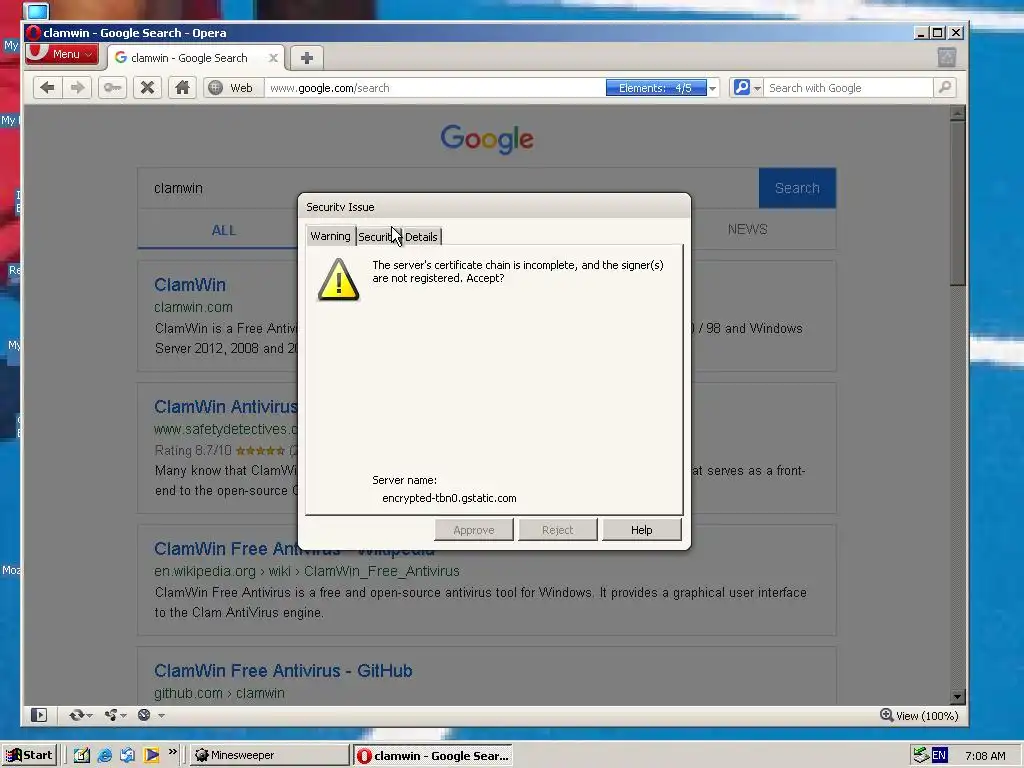Toggle the Opera side panel button

(39, 715)
